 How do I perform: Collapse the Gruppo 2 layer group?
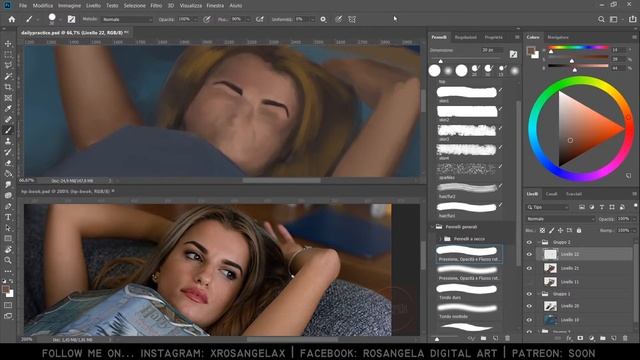pos(538,242)
